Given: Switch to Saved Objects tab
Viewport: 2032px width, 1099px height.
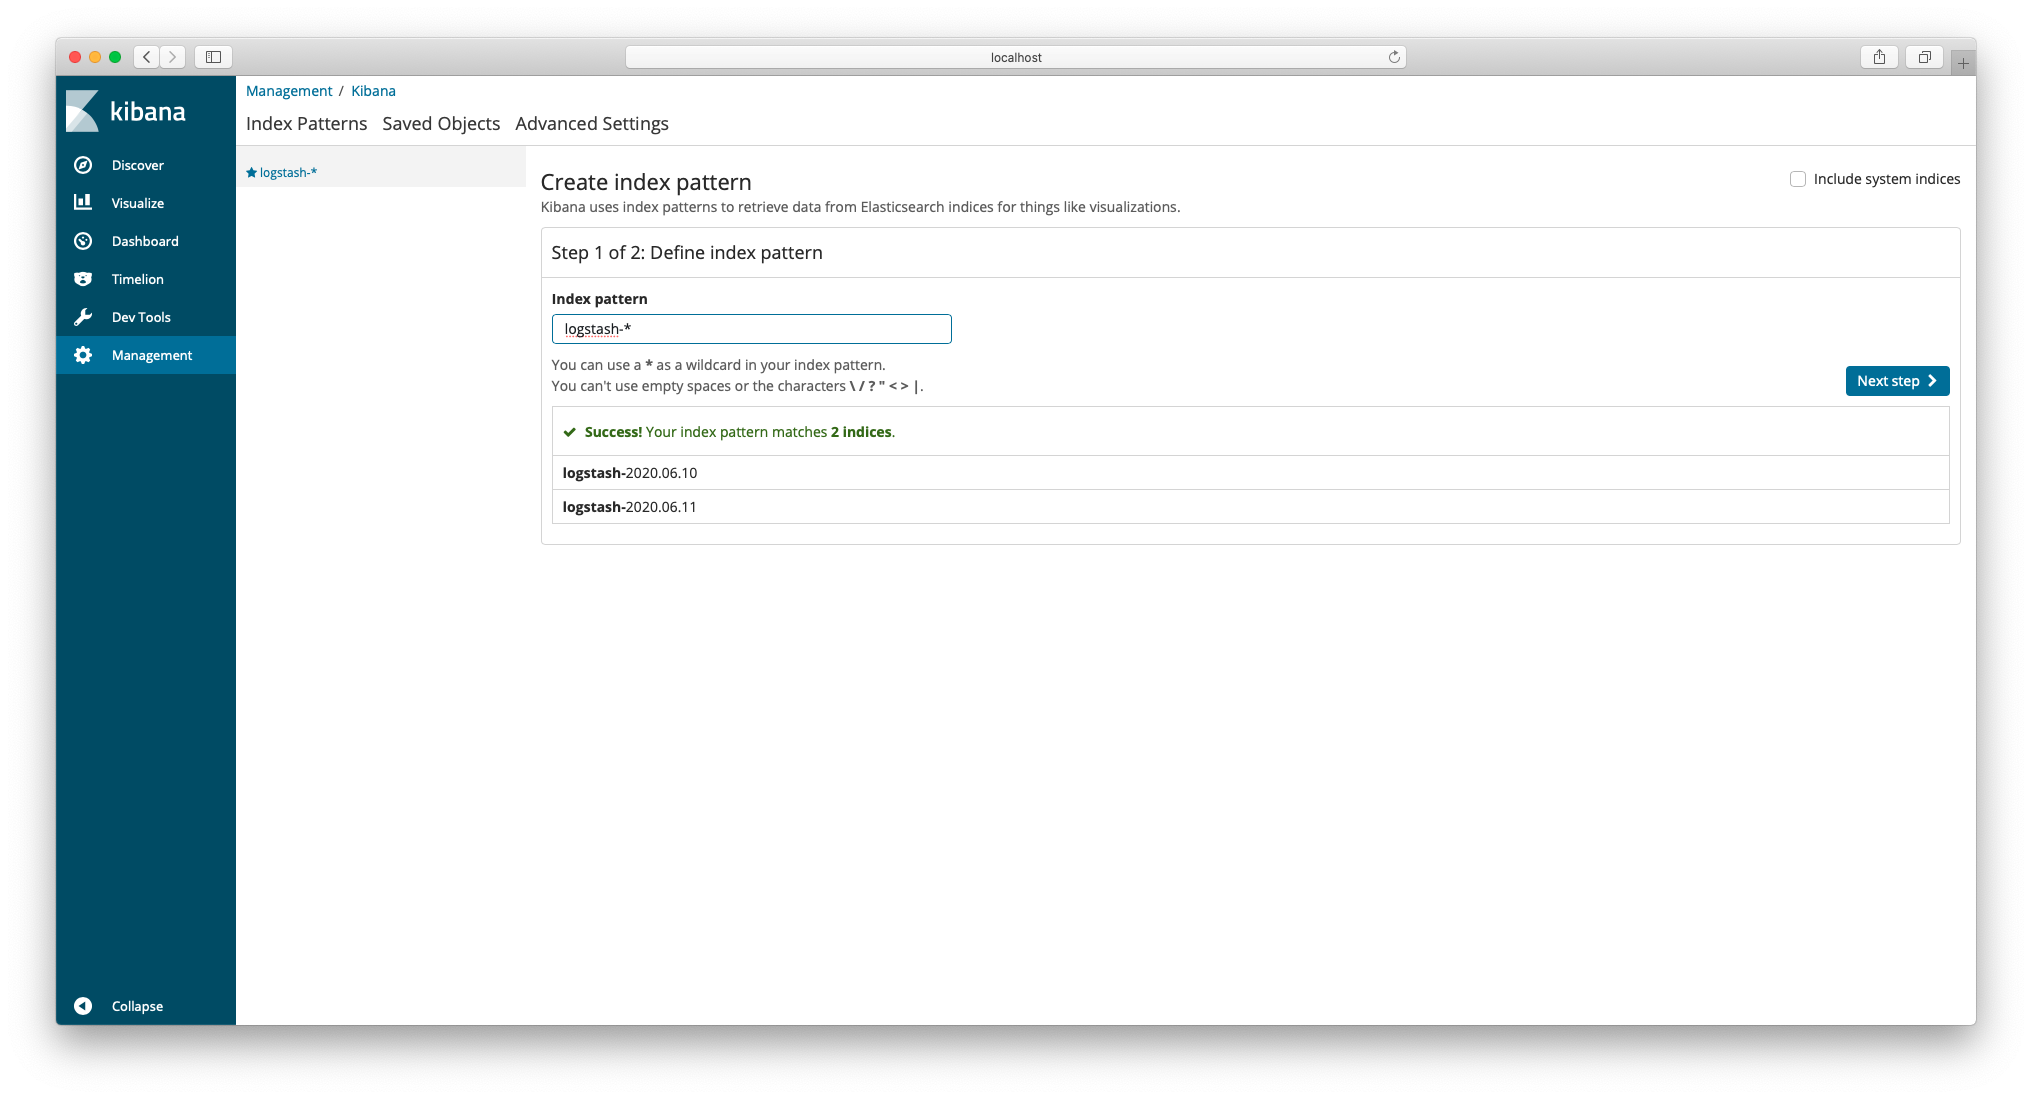Looking at the screenshot, I should 441,124.
